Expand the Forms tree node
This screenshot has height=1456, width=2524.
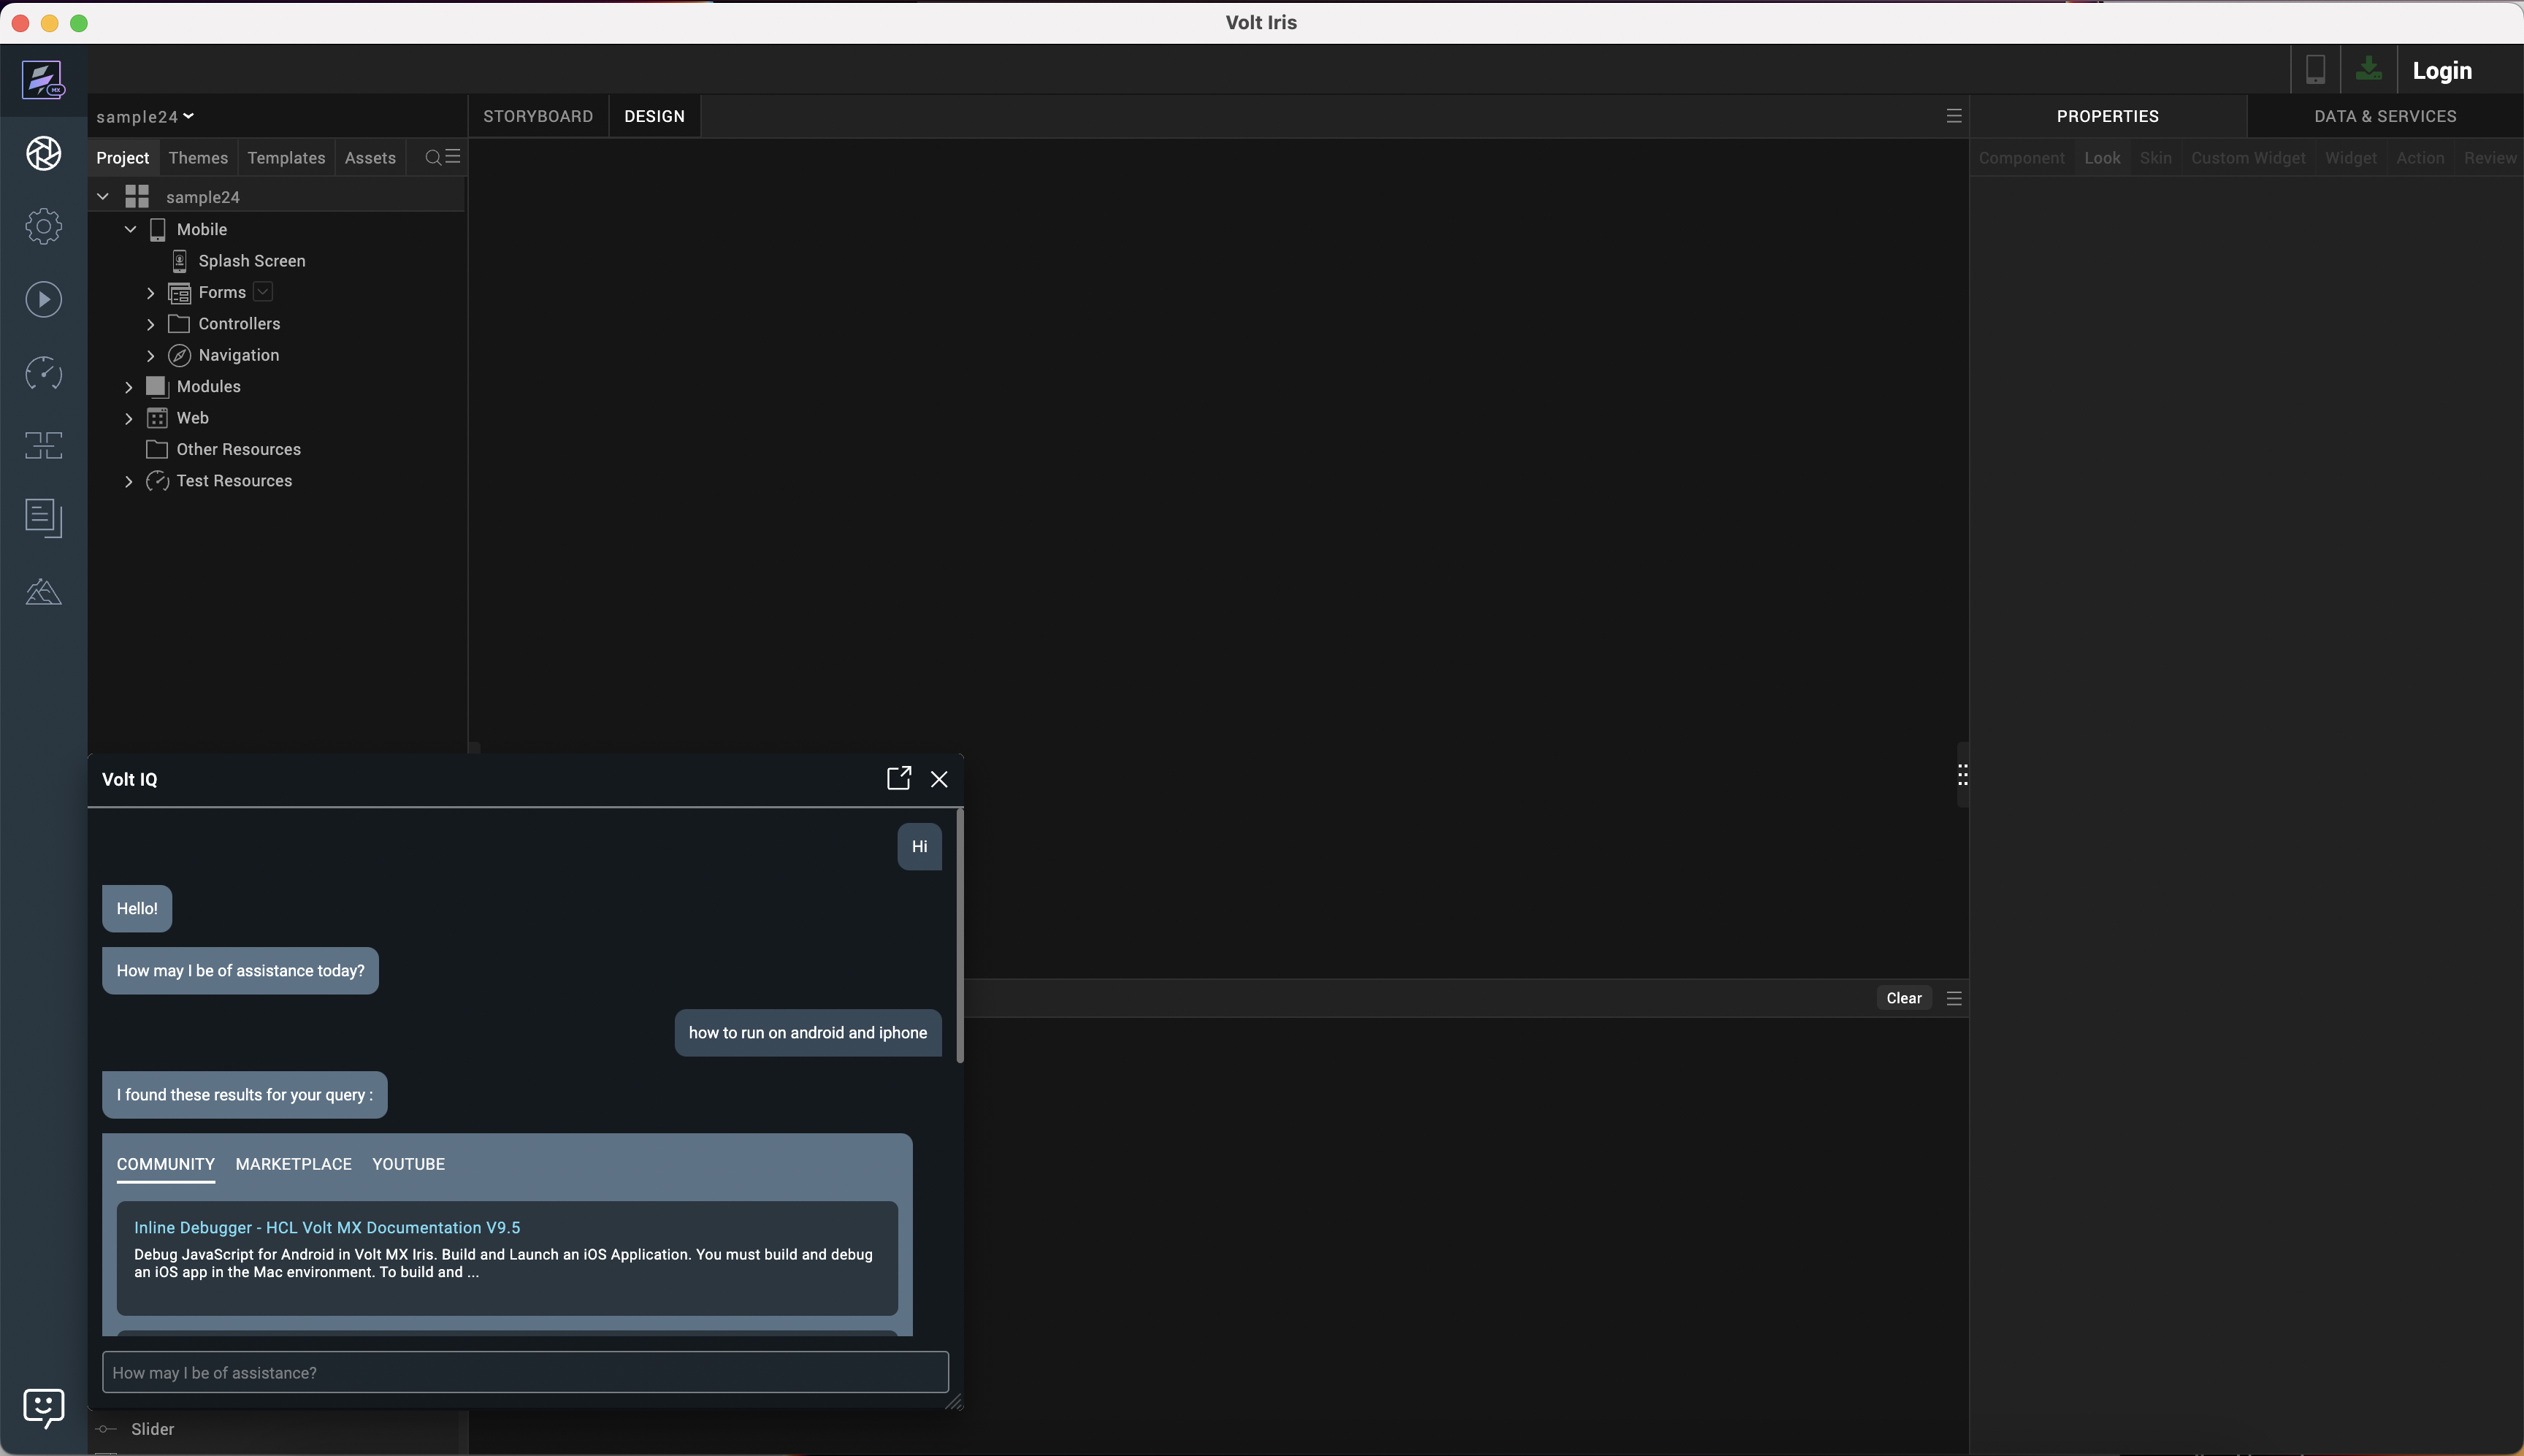151,293
